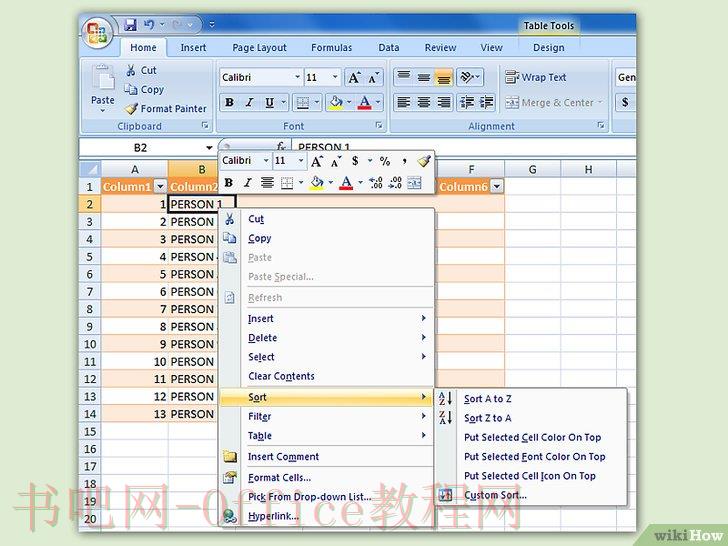Image resolution: width=728 pixels, height=546 pixels.
Task: Open ribbon font name Calibri dropdown
Action: point(297,77)
